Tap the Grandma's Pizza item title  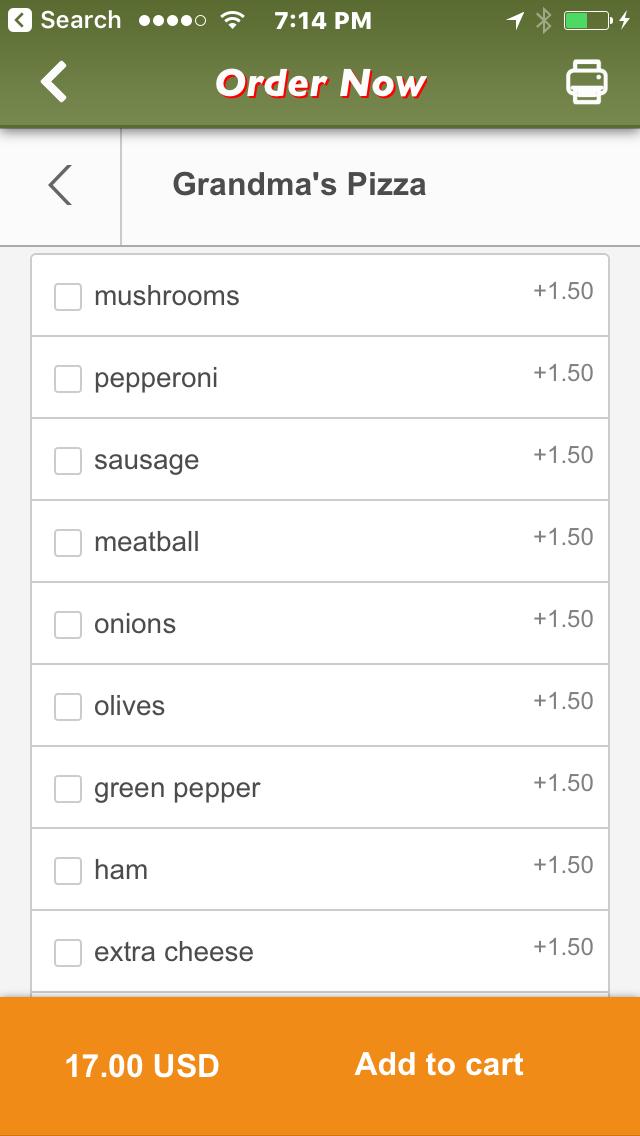click(299, 185)
